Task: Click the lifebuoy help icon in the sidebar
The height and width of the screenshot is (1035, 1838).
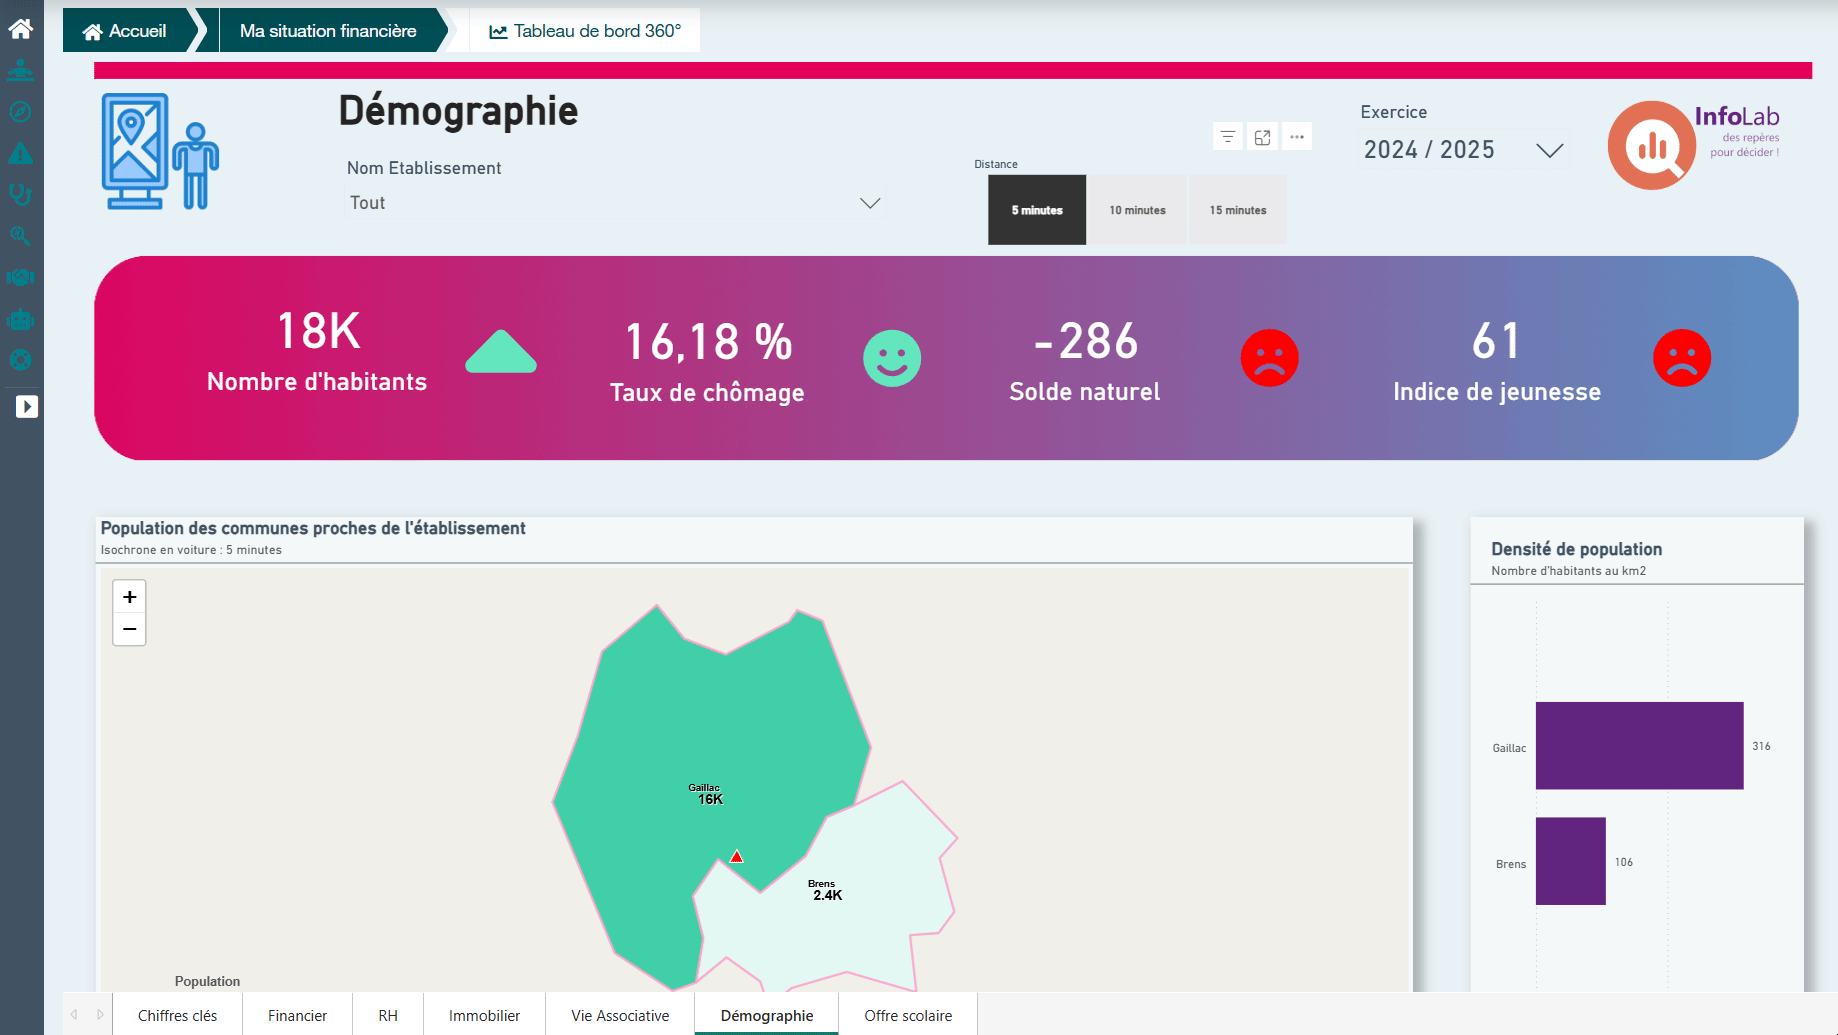Action: (x=20, y=360)
